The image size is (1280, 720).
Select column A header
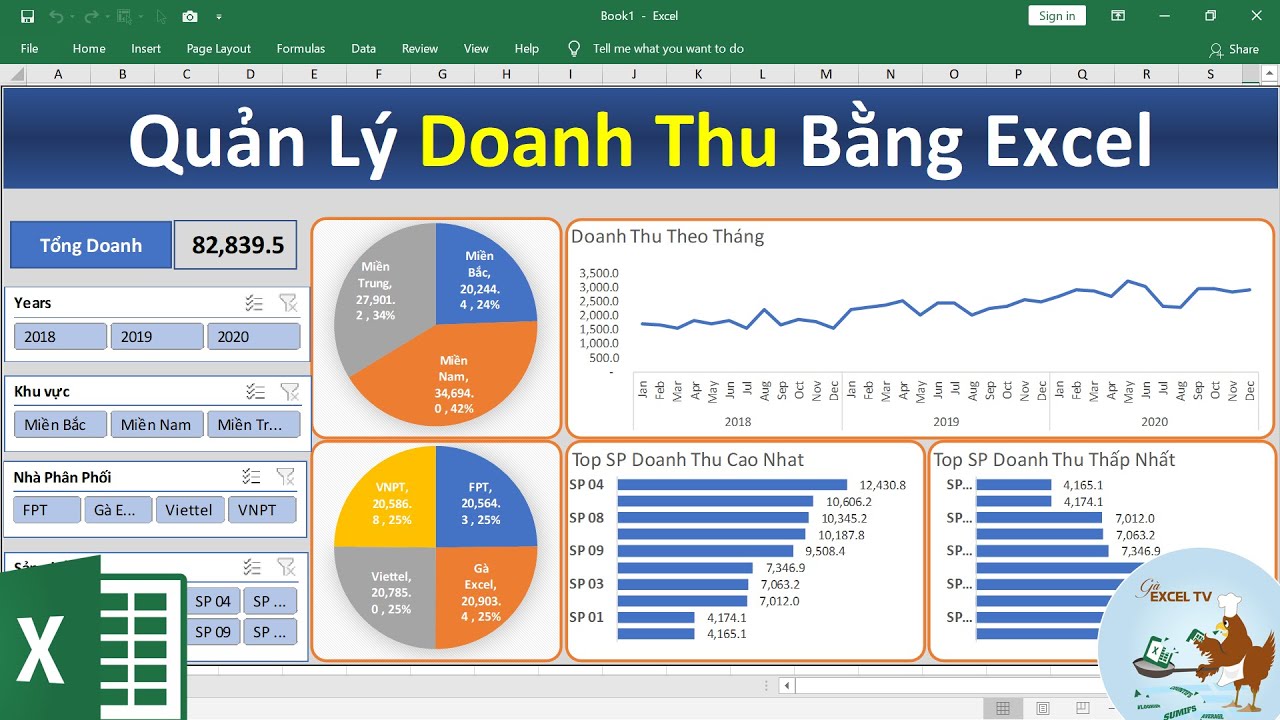click(58, 74)
